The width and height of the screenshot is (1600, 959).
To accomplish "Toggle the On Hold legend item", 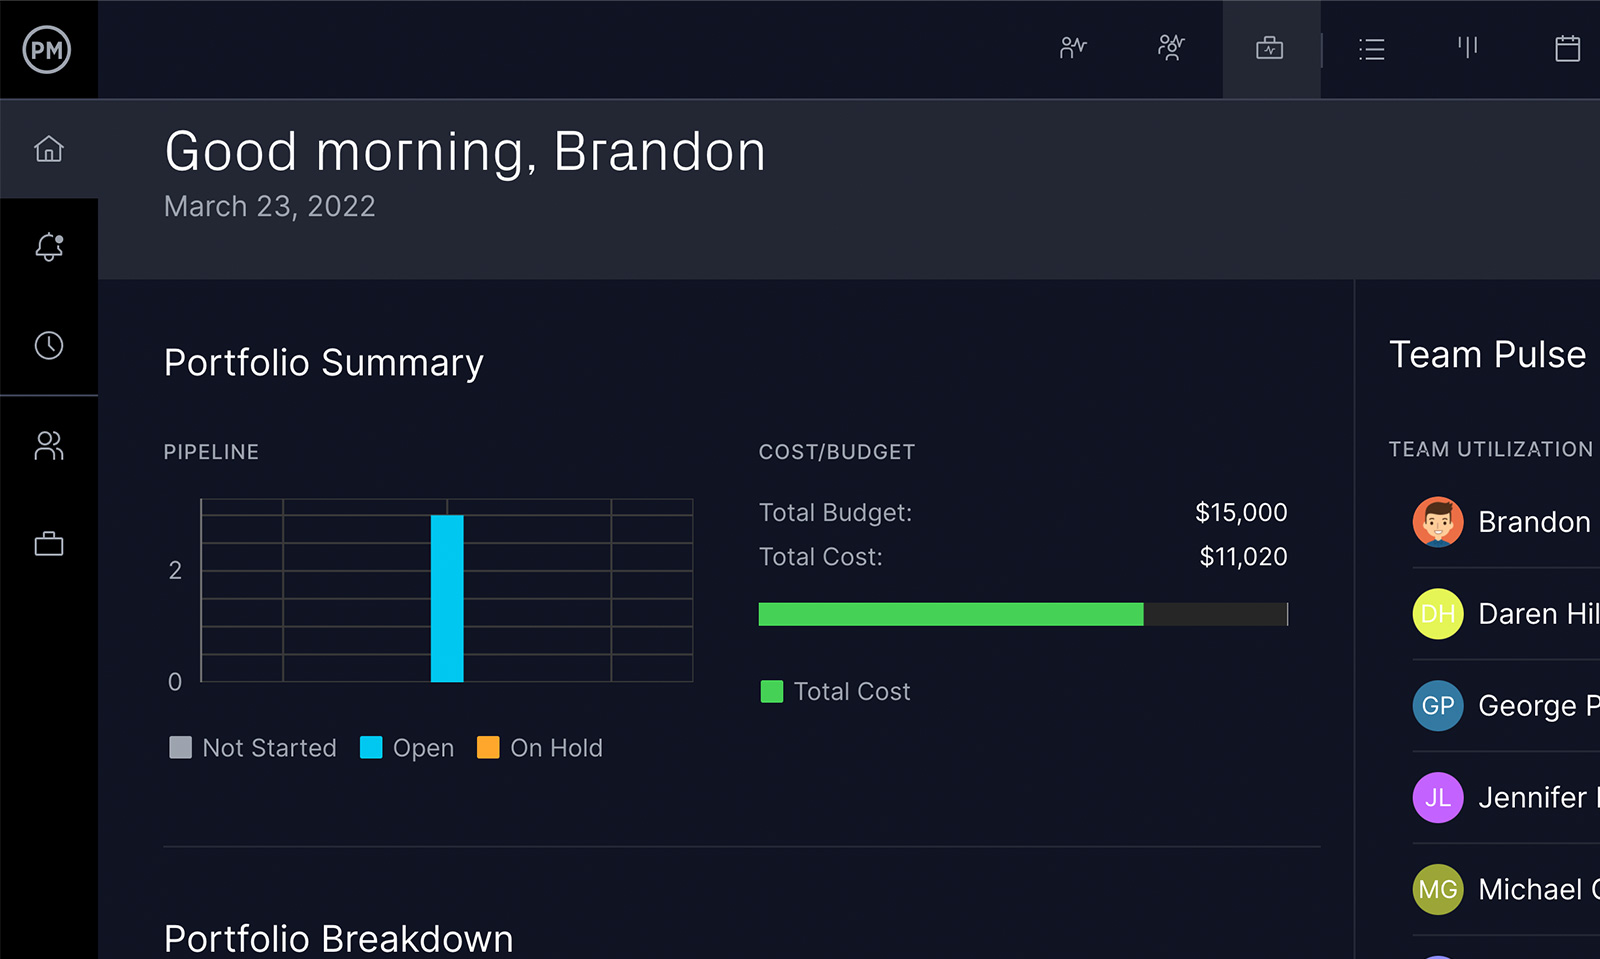I will (539, 747).
